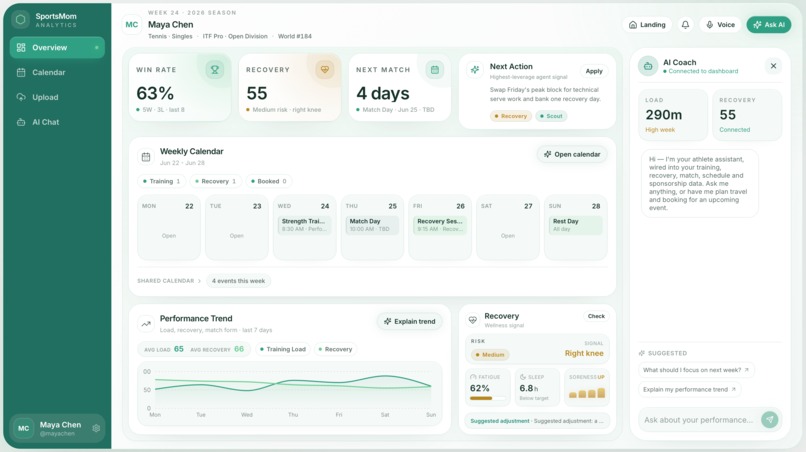Focus the Ask about your performance input

coord(699,420)
